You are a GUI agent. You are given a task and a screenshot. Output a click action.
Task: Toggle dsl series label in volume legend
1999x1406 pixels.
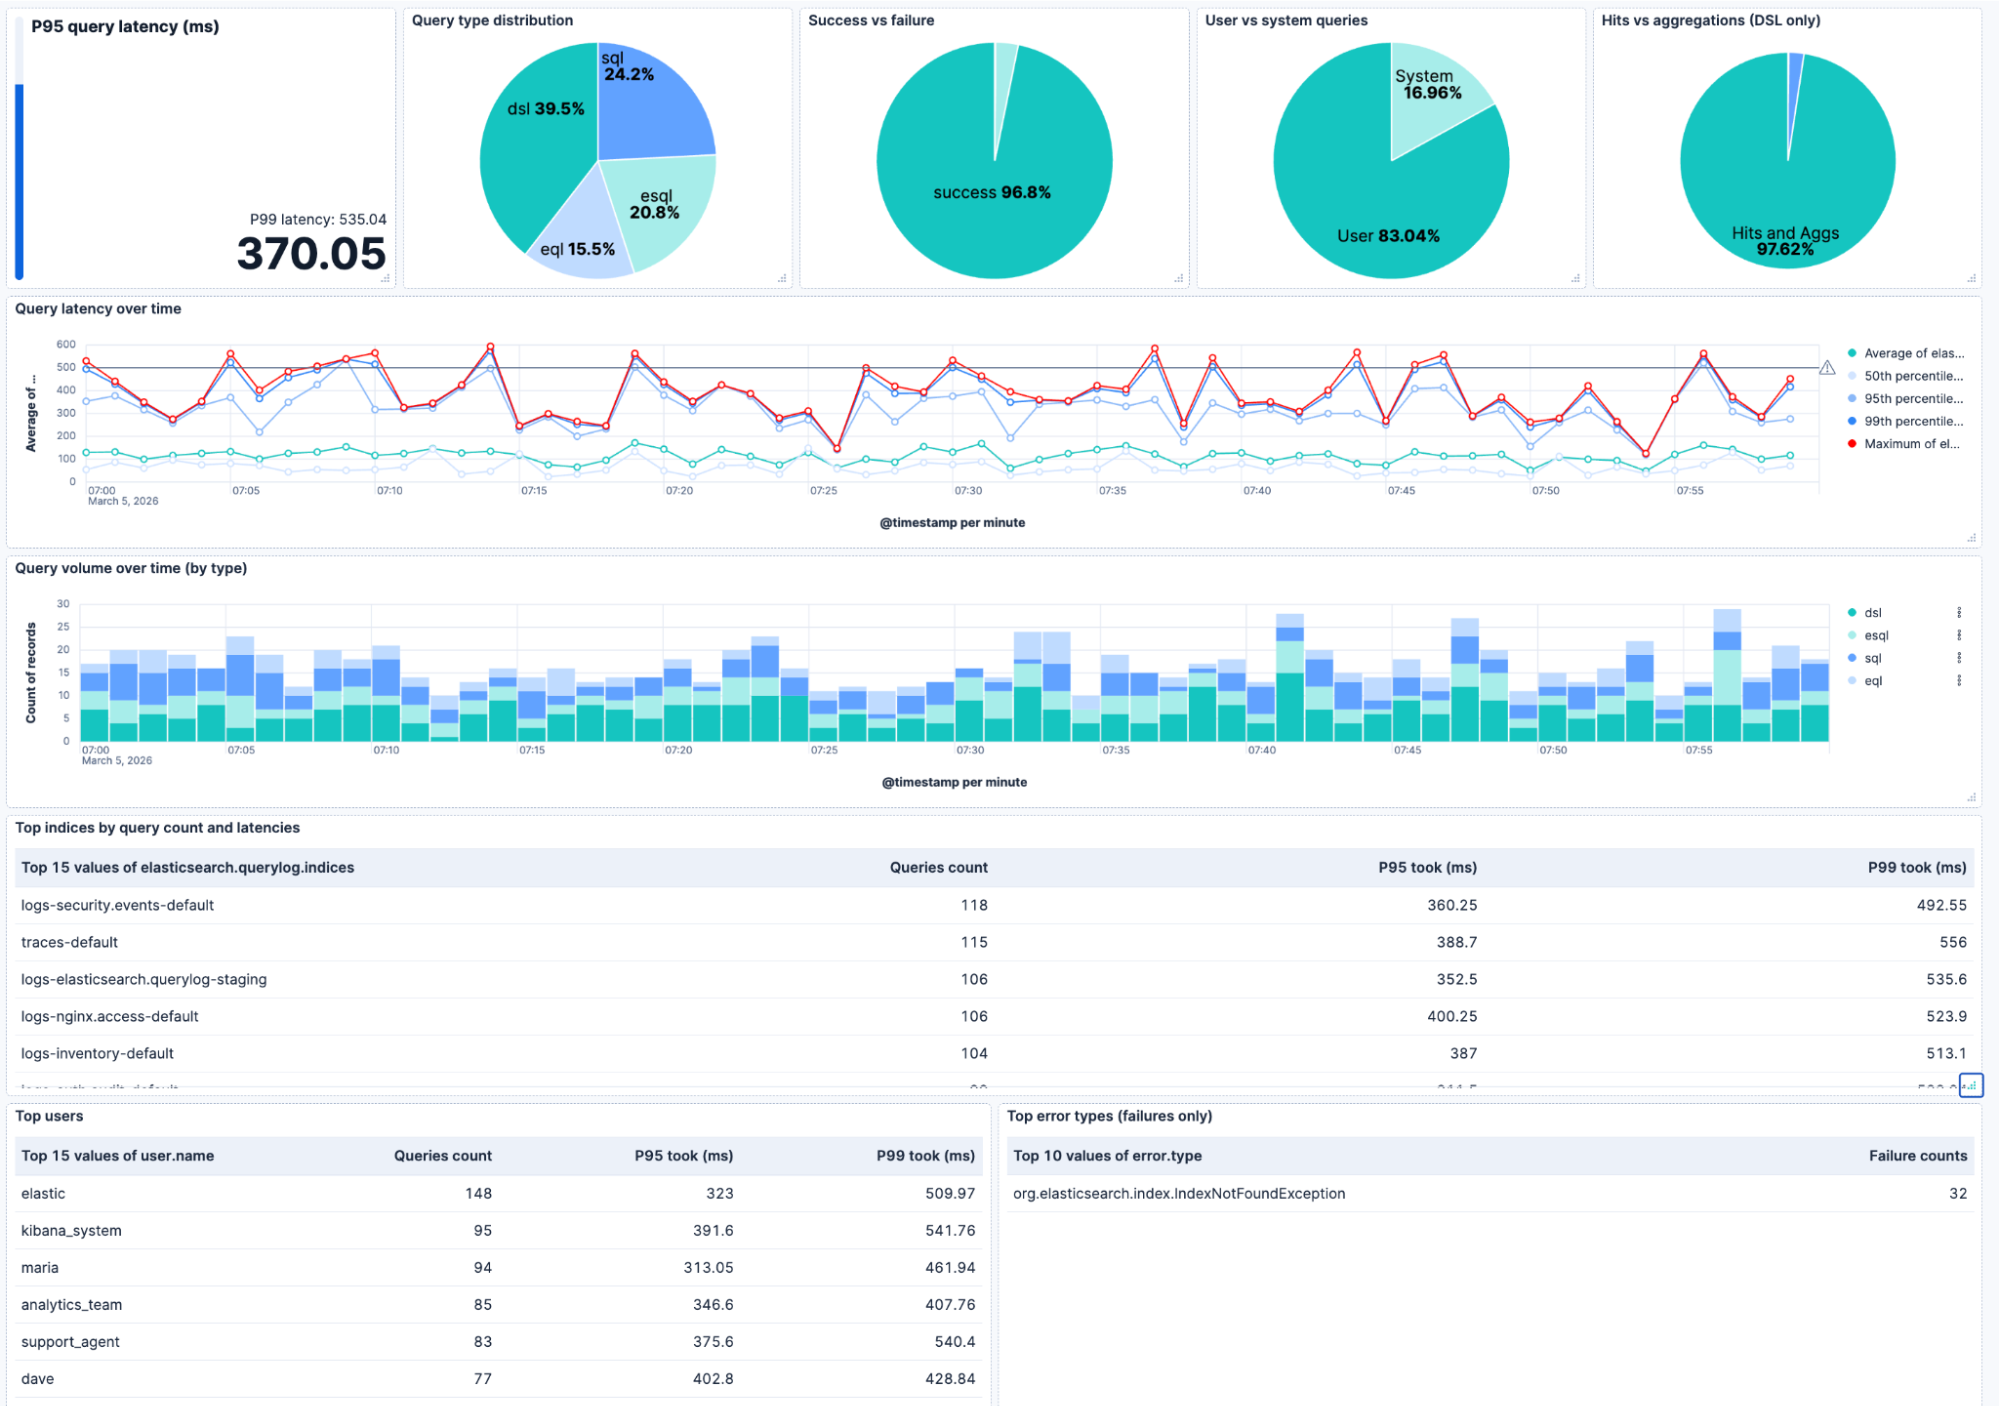click(x=1872, y=613)
